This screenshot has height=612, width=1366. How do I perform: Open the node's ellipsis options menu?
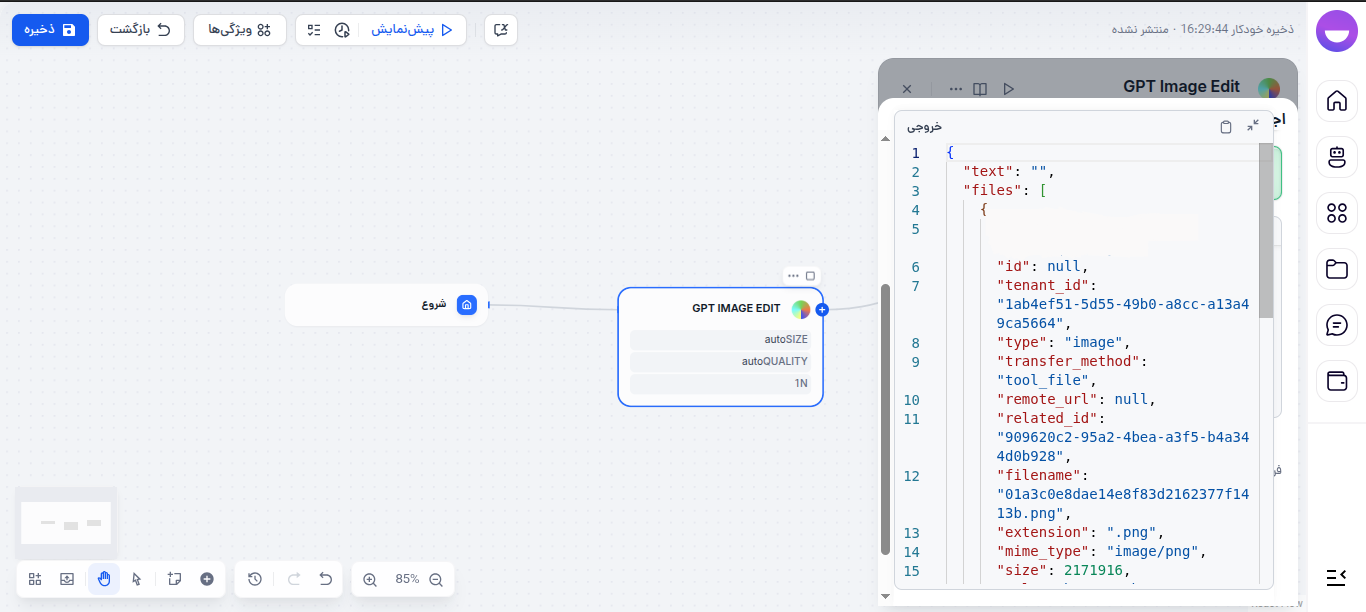[793, 275]
